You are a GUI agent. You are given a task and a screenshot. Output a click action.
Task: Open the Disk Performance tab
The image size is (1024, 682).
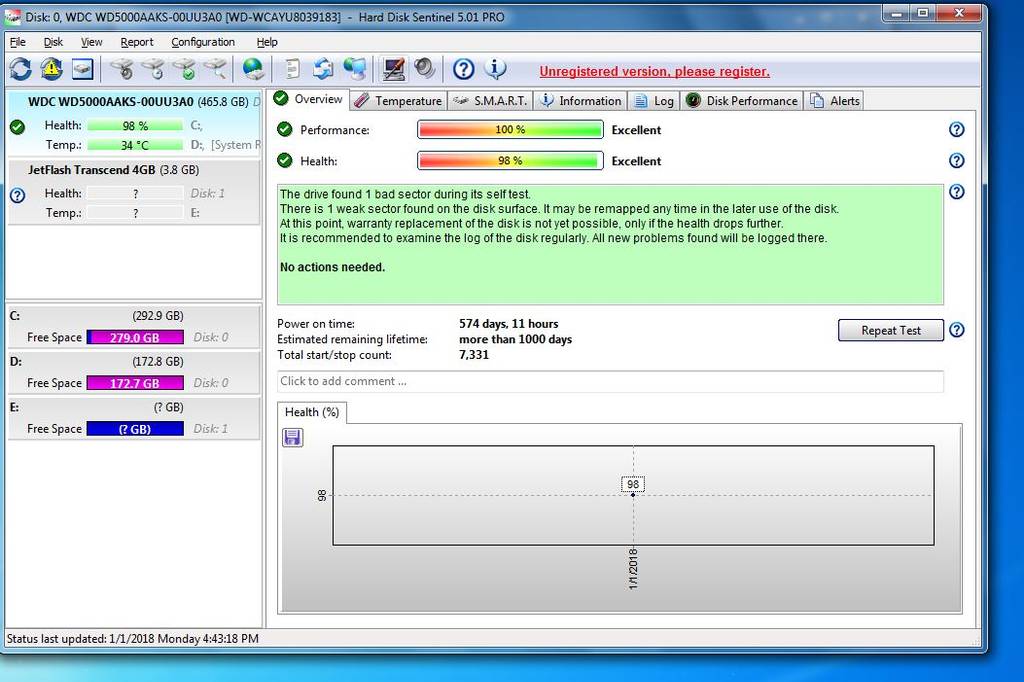click(x=742, y=101)
